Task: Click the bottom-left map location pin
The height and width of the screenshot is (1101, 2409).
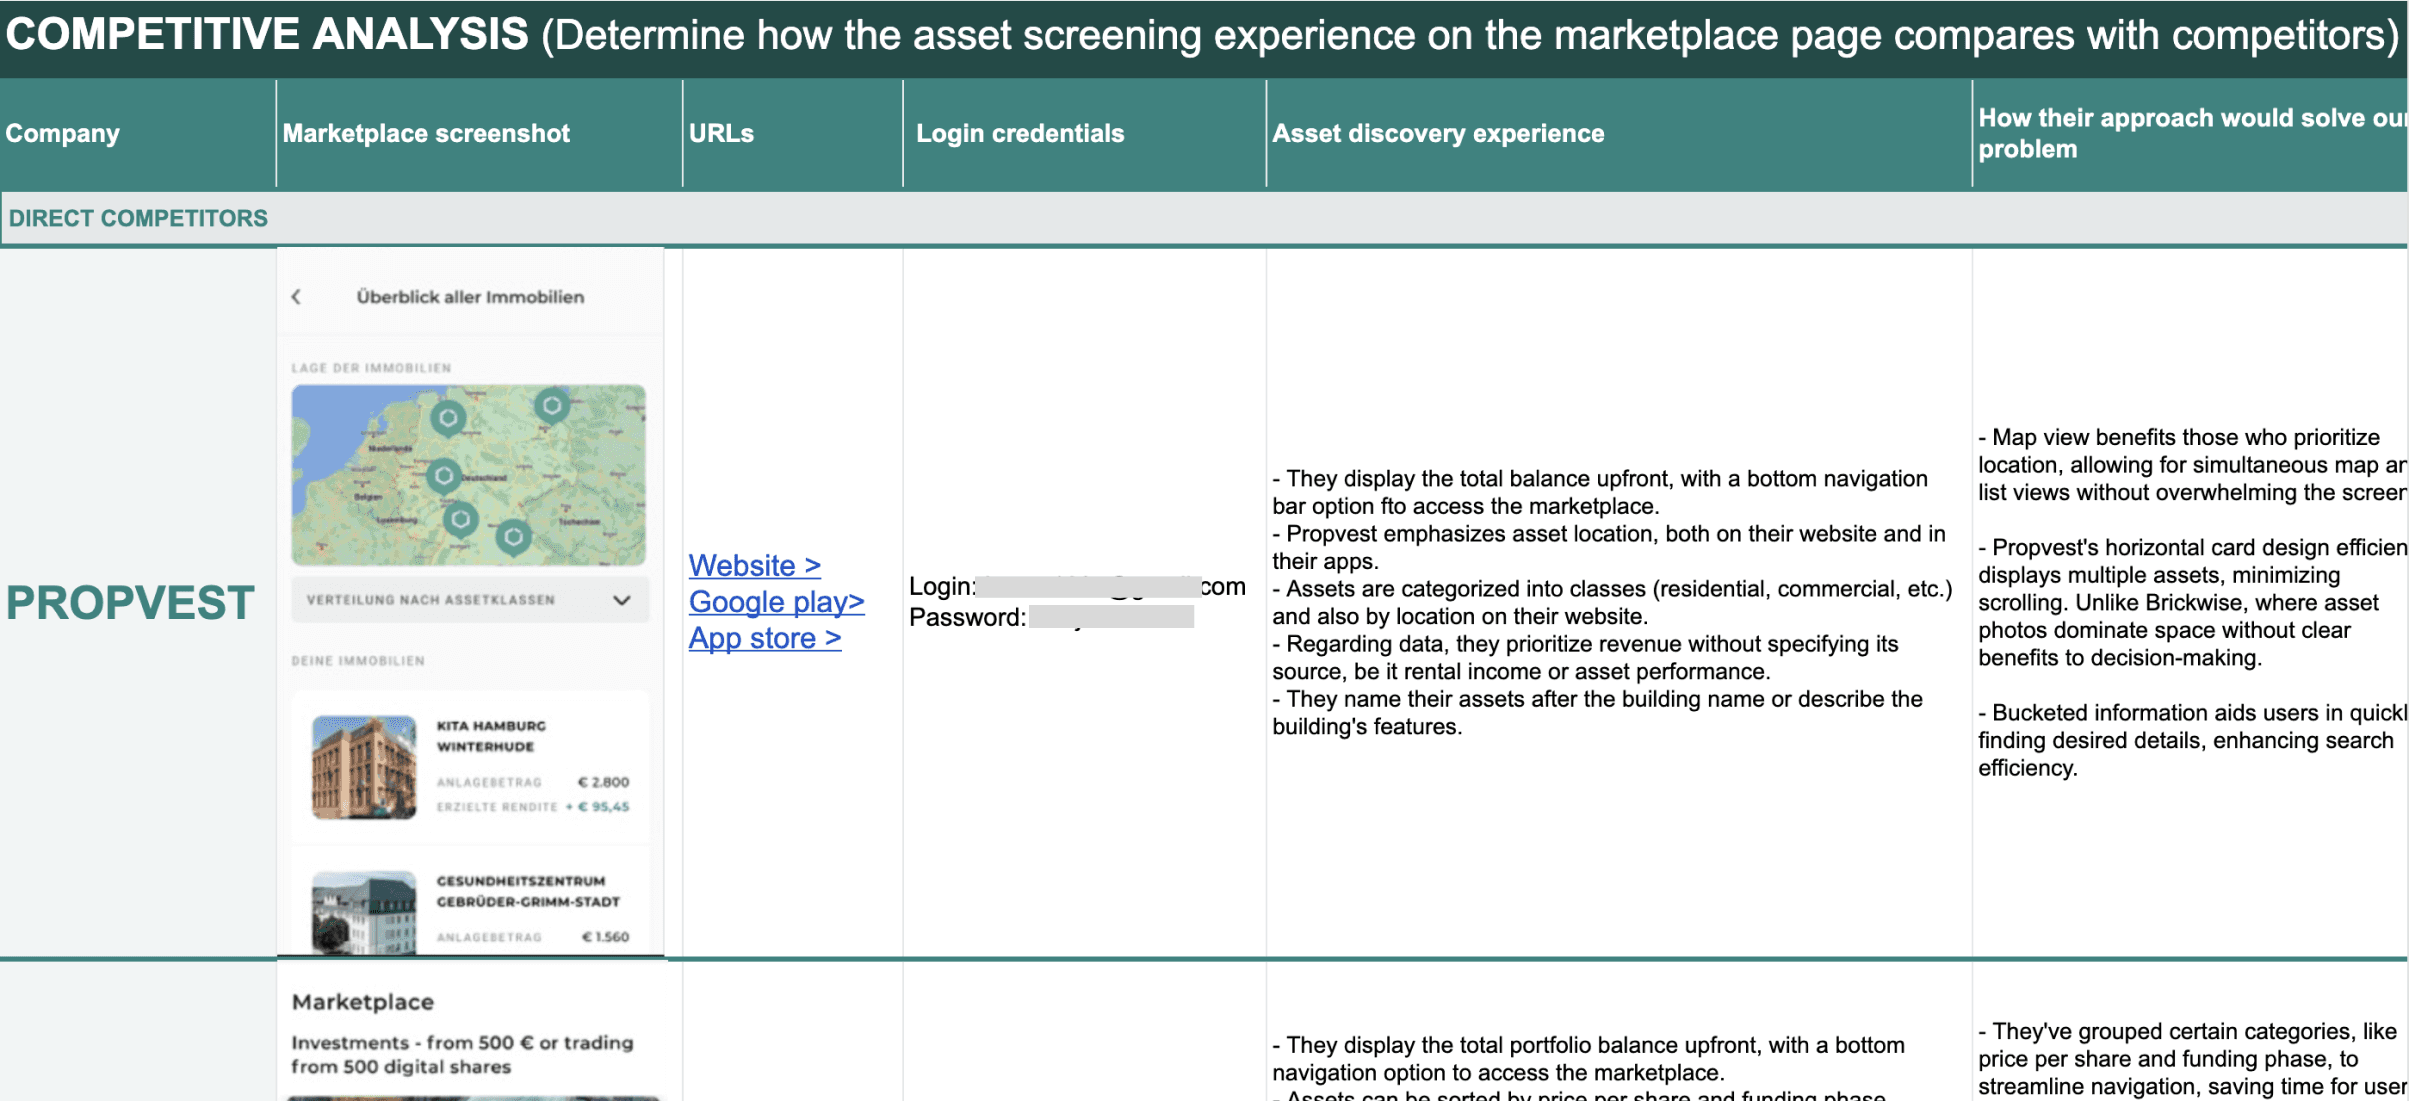Action: (460, 519)
